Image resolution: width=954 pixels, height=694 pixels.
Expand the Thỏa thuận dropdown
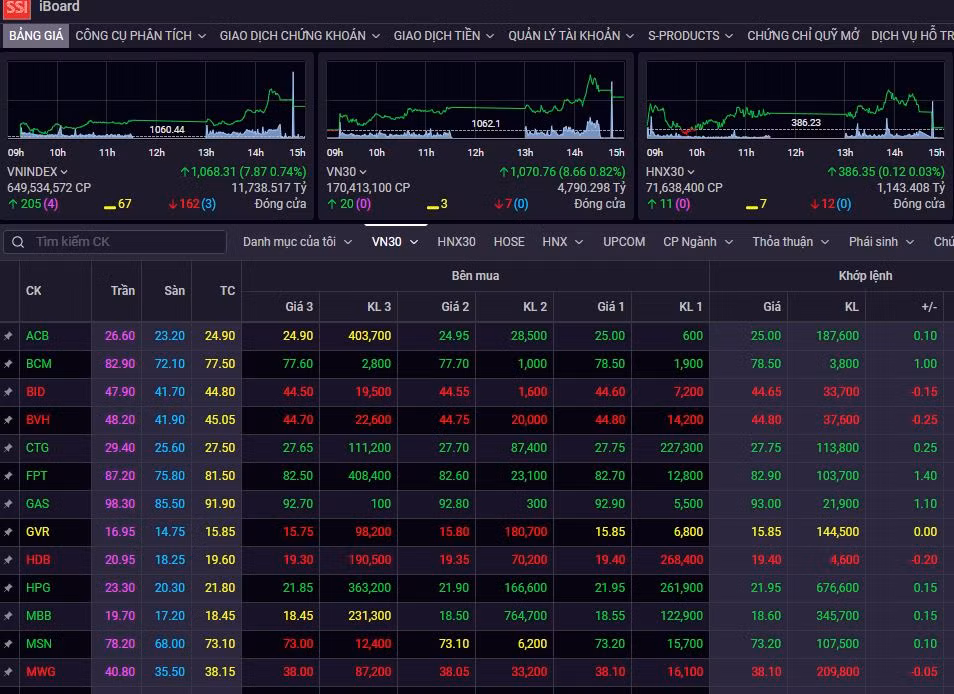pyautogui.click(x=790, y=242)
